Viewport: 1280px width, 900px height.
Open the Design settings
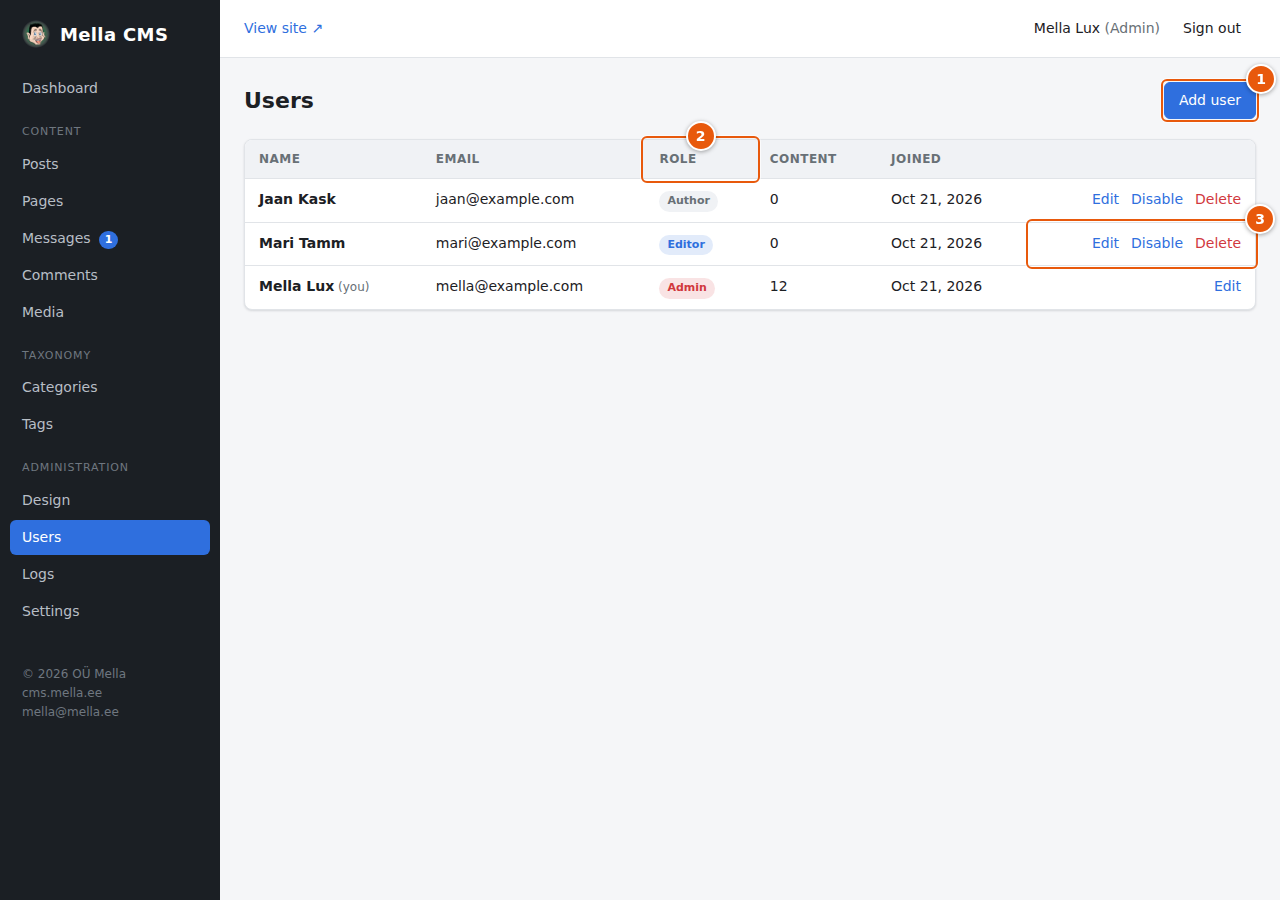coord(110,500)
